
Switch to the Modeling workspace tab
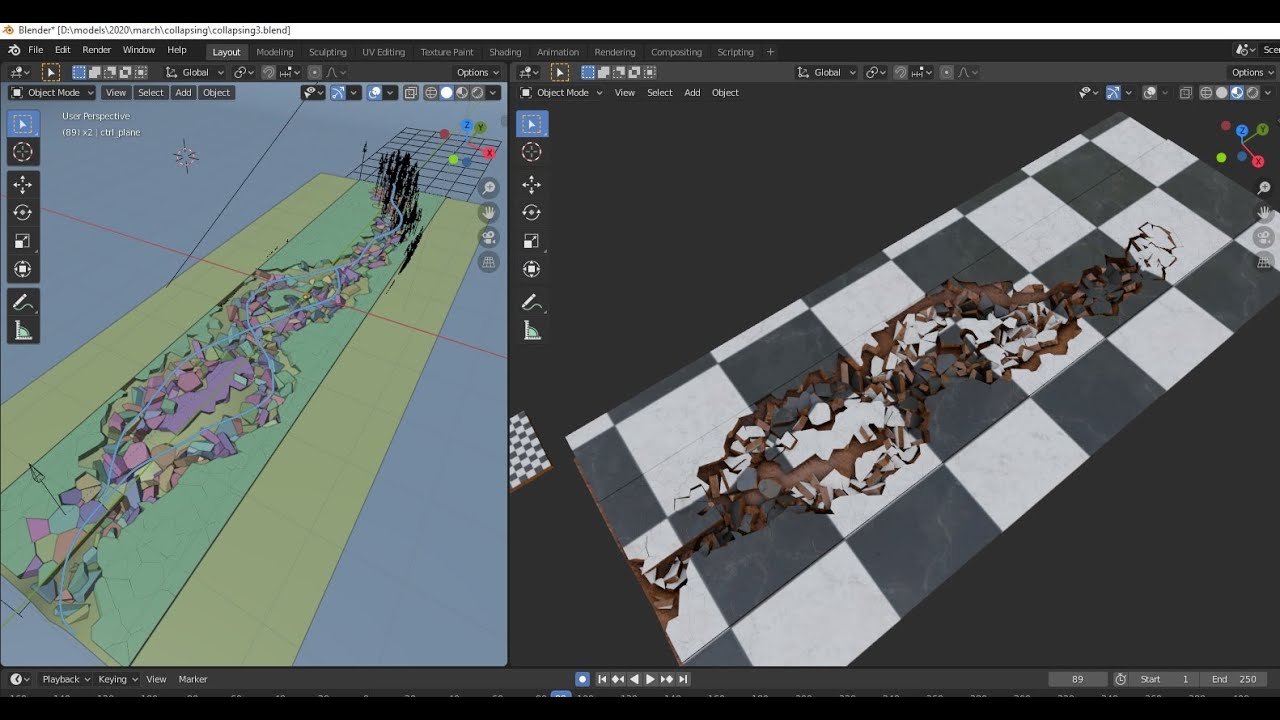click(x=275, y=52)
